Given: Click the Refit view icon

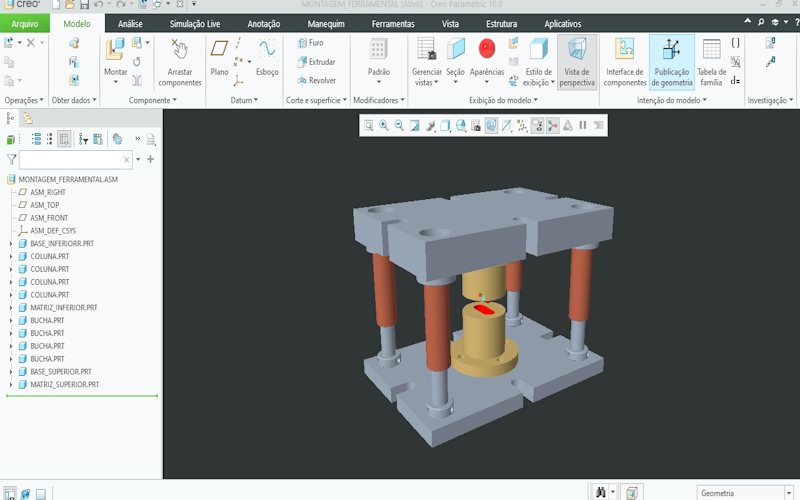Looking at the screenshot, I should 368,125.
